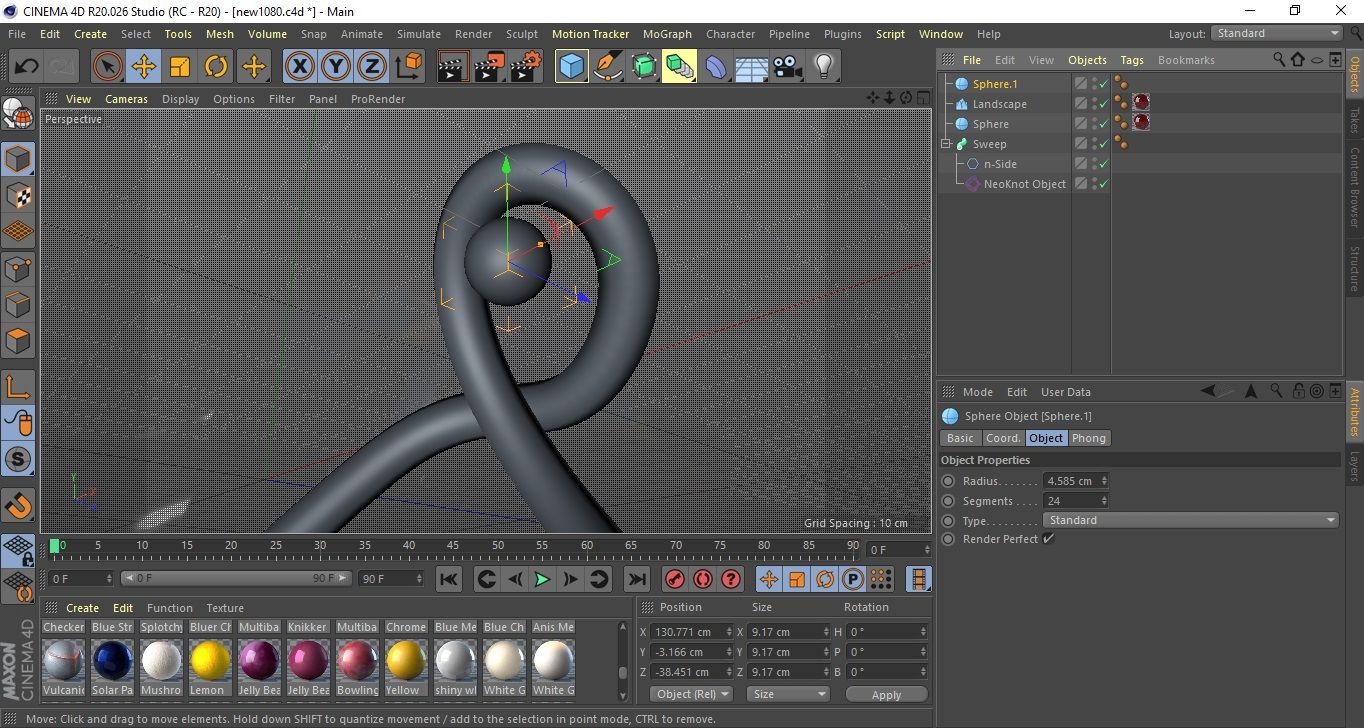Open the Simulate menu
Viewport: 1364px width, 728px height.
(418, 33)
